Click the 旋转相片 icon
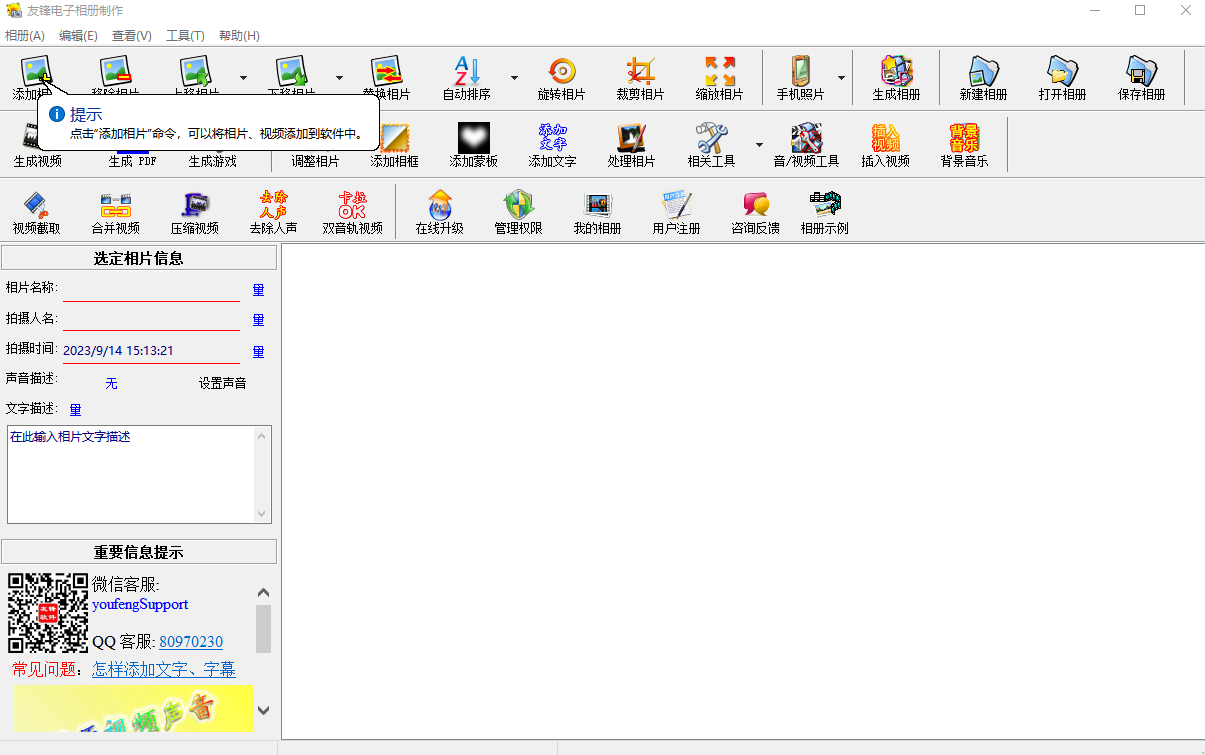Viewport: 1205px width, 755px height. tap(560, 77)
